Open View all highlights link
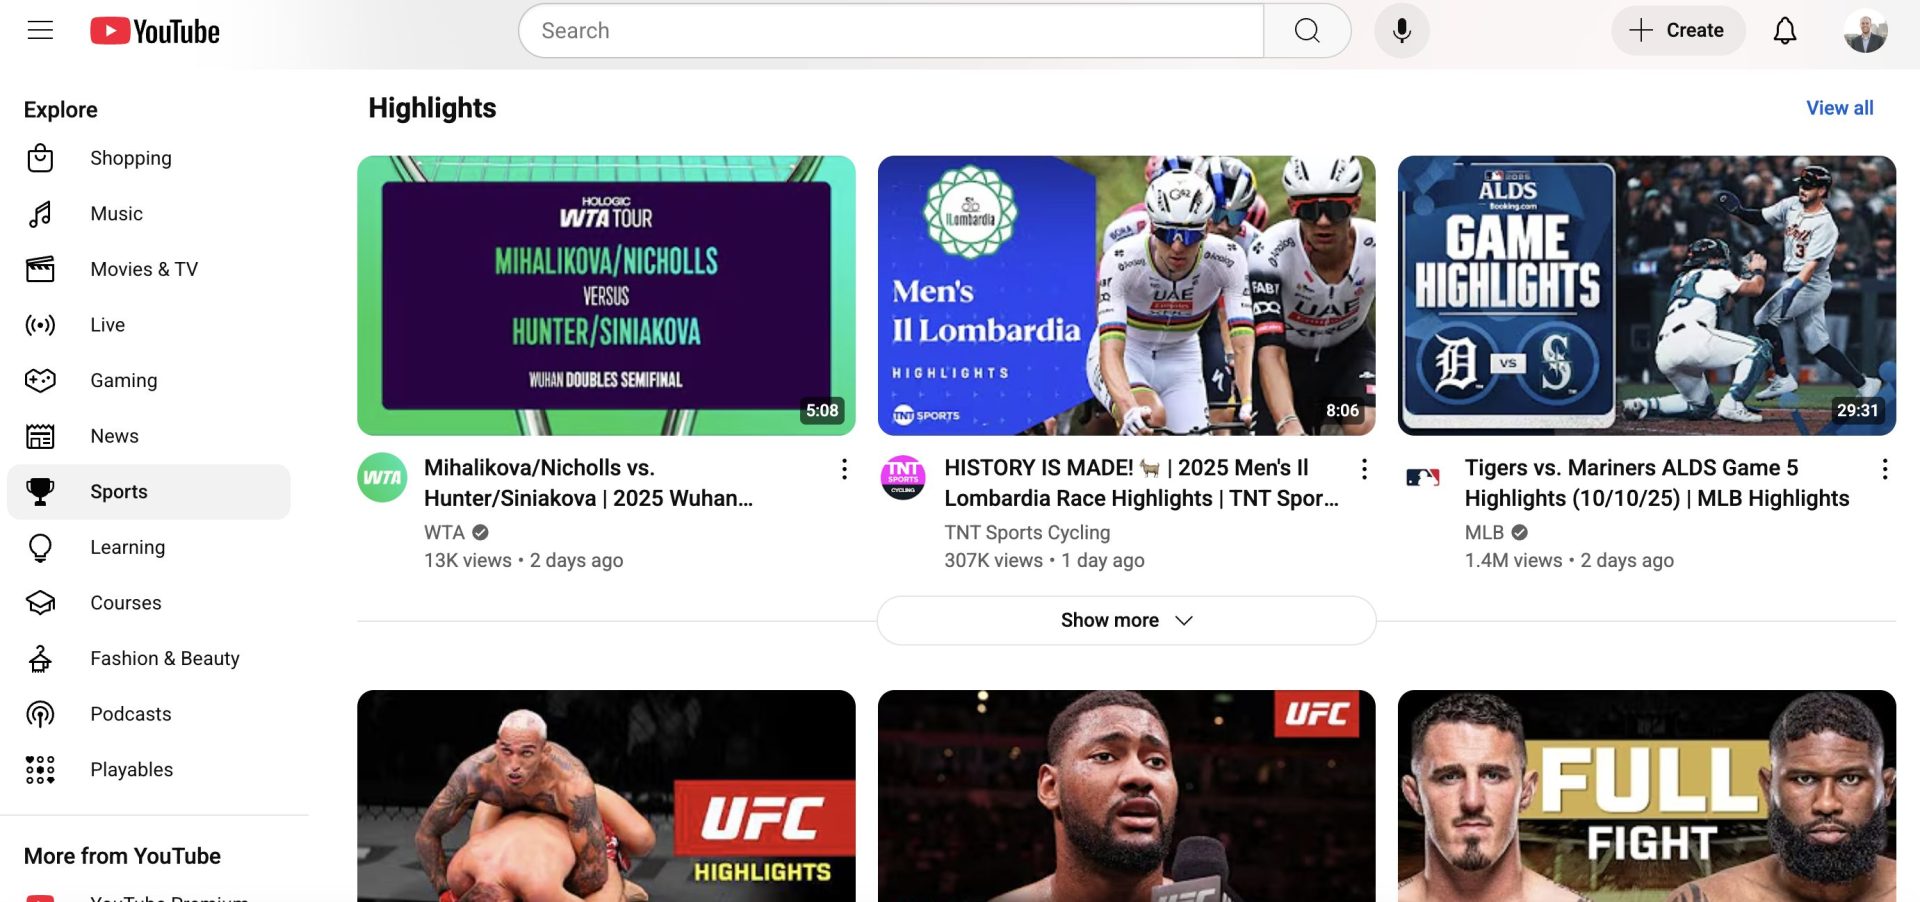The image size is (1920, 902). [1840, 107]
